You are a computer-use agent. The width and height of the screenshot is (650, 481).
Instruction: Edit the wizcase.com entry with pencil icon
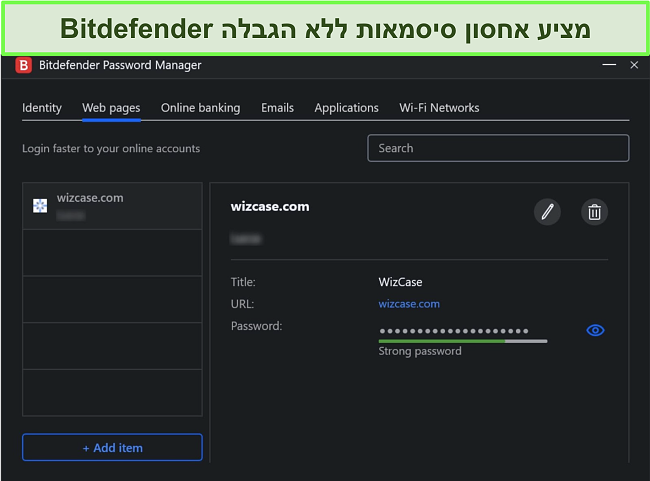click(x=547, y=212)
